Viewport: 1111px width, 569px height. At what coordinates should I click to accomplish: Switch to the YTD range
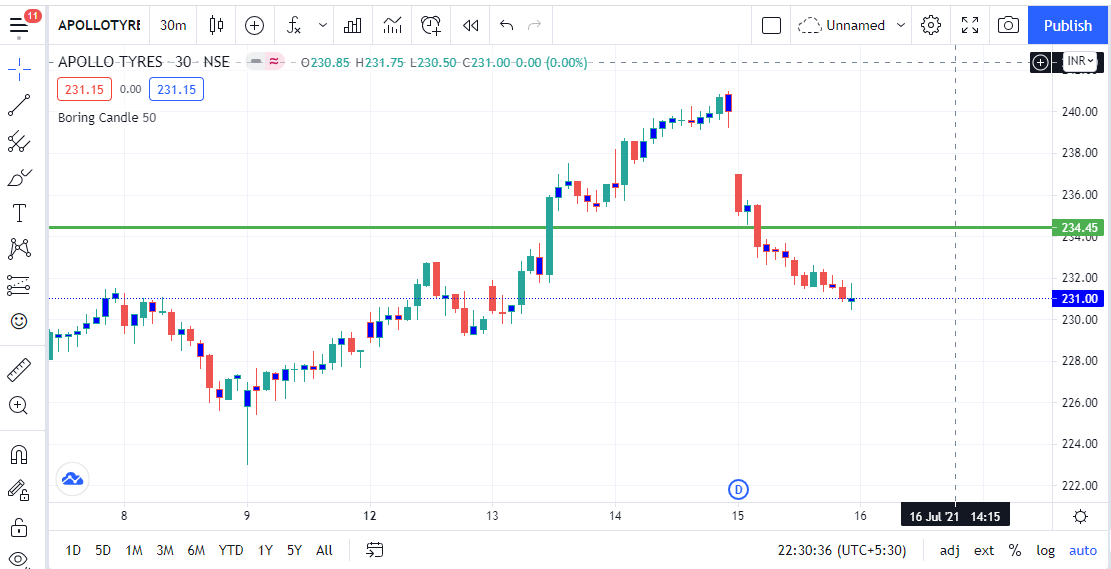point(231,550)
